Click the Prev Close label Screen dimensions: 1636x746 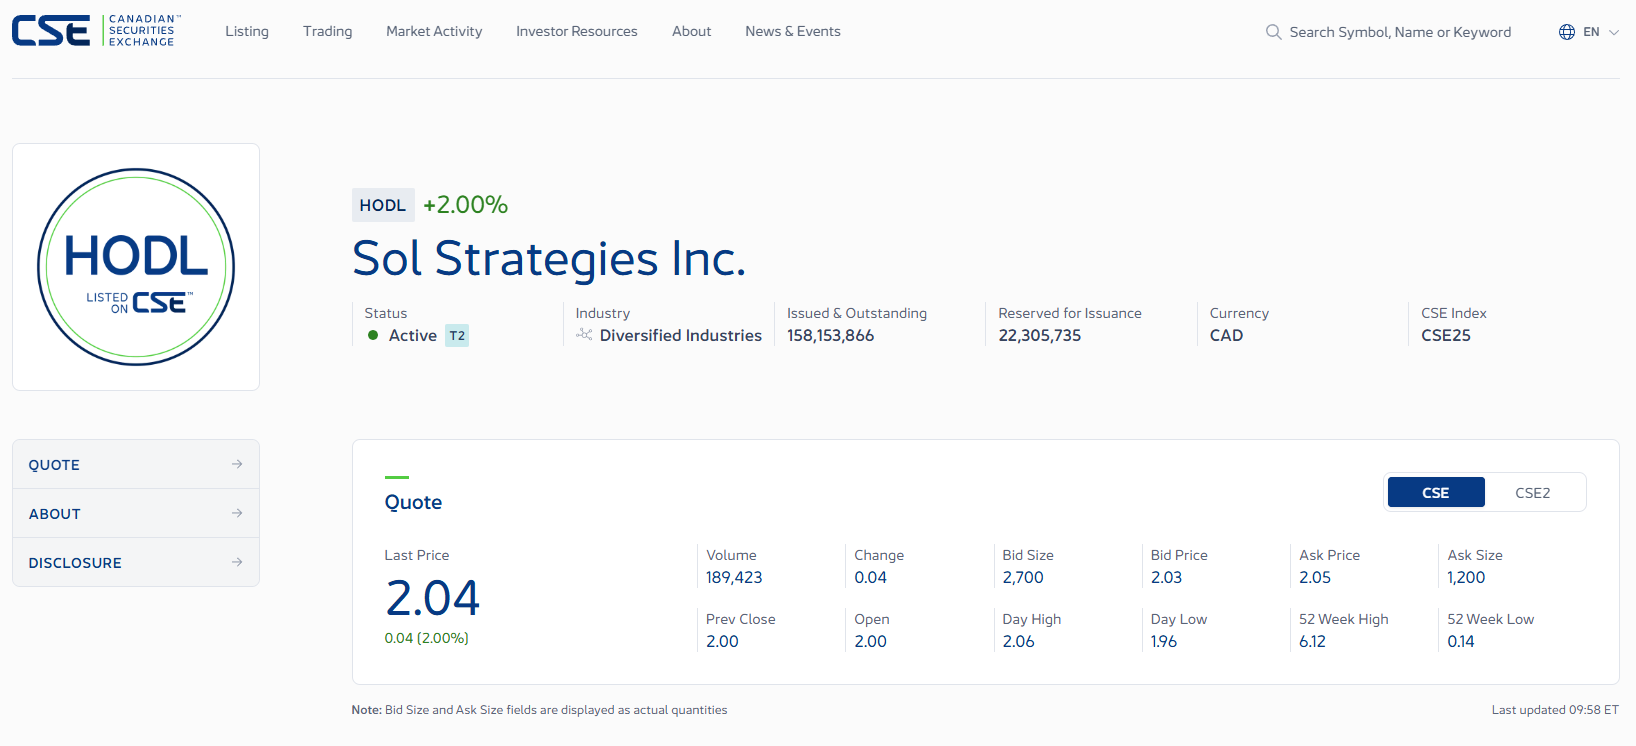coord(741,619)
